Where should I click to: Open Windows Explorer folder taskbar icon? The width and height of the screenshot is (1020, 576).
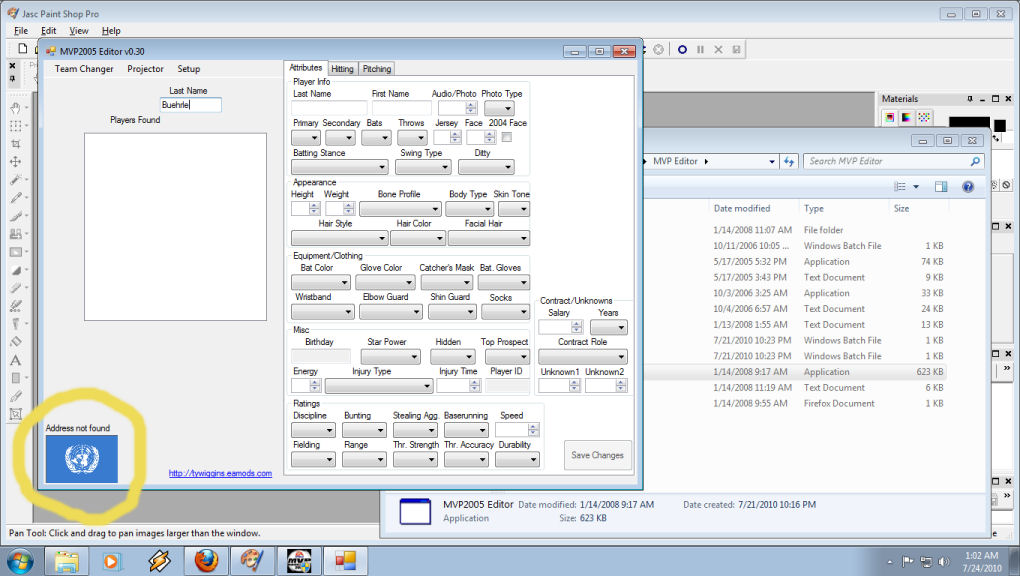click(66, 560)
